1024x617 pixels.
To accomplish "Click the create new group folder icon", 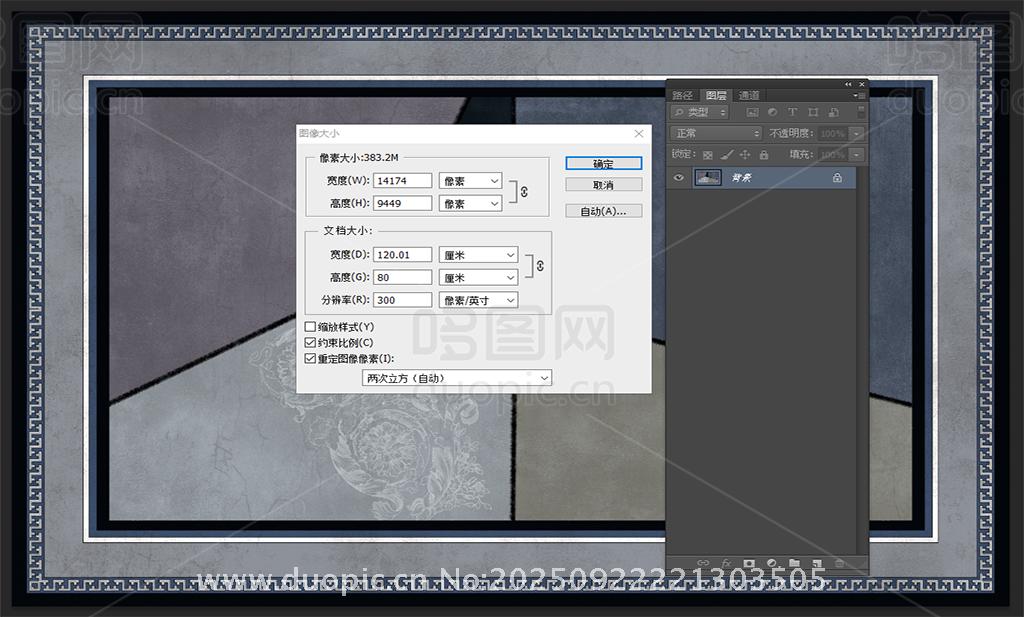I will (x=794, y=564).
